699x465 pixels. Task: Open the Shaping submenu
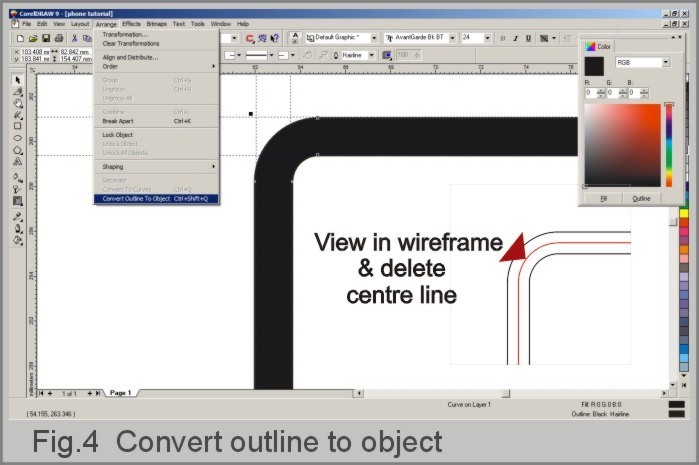pos(156,167)
